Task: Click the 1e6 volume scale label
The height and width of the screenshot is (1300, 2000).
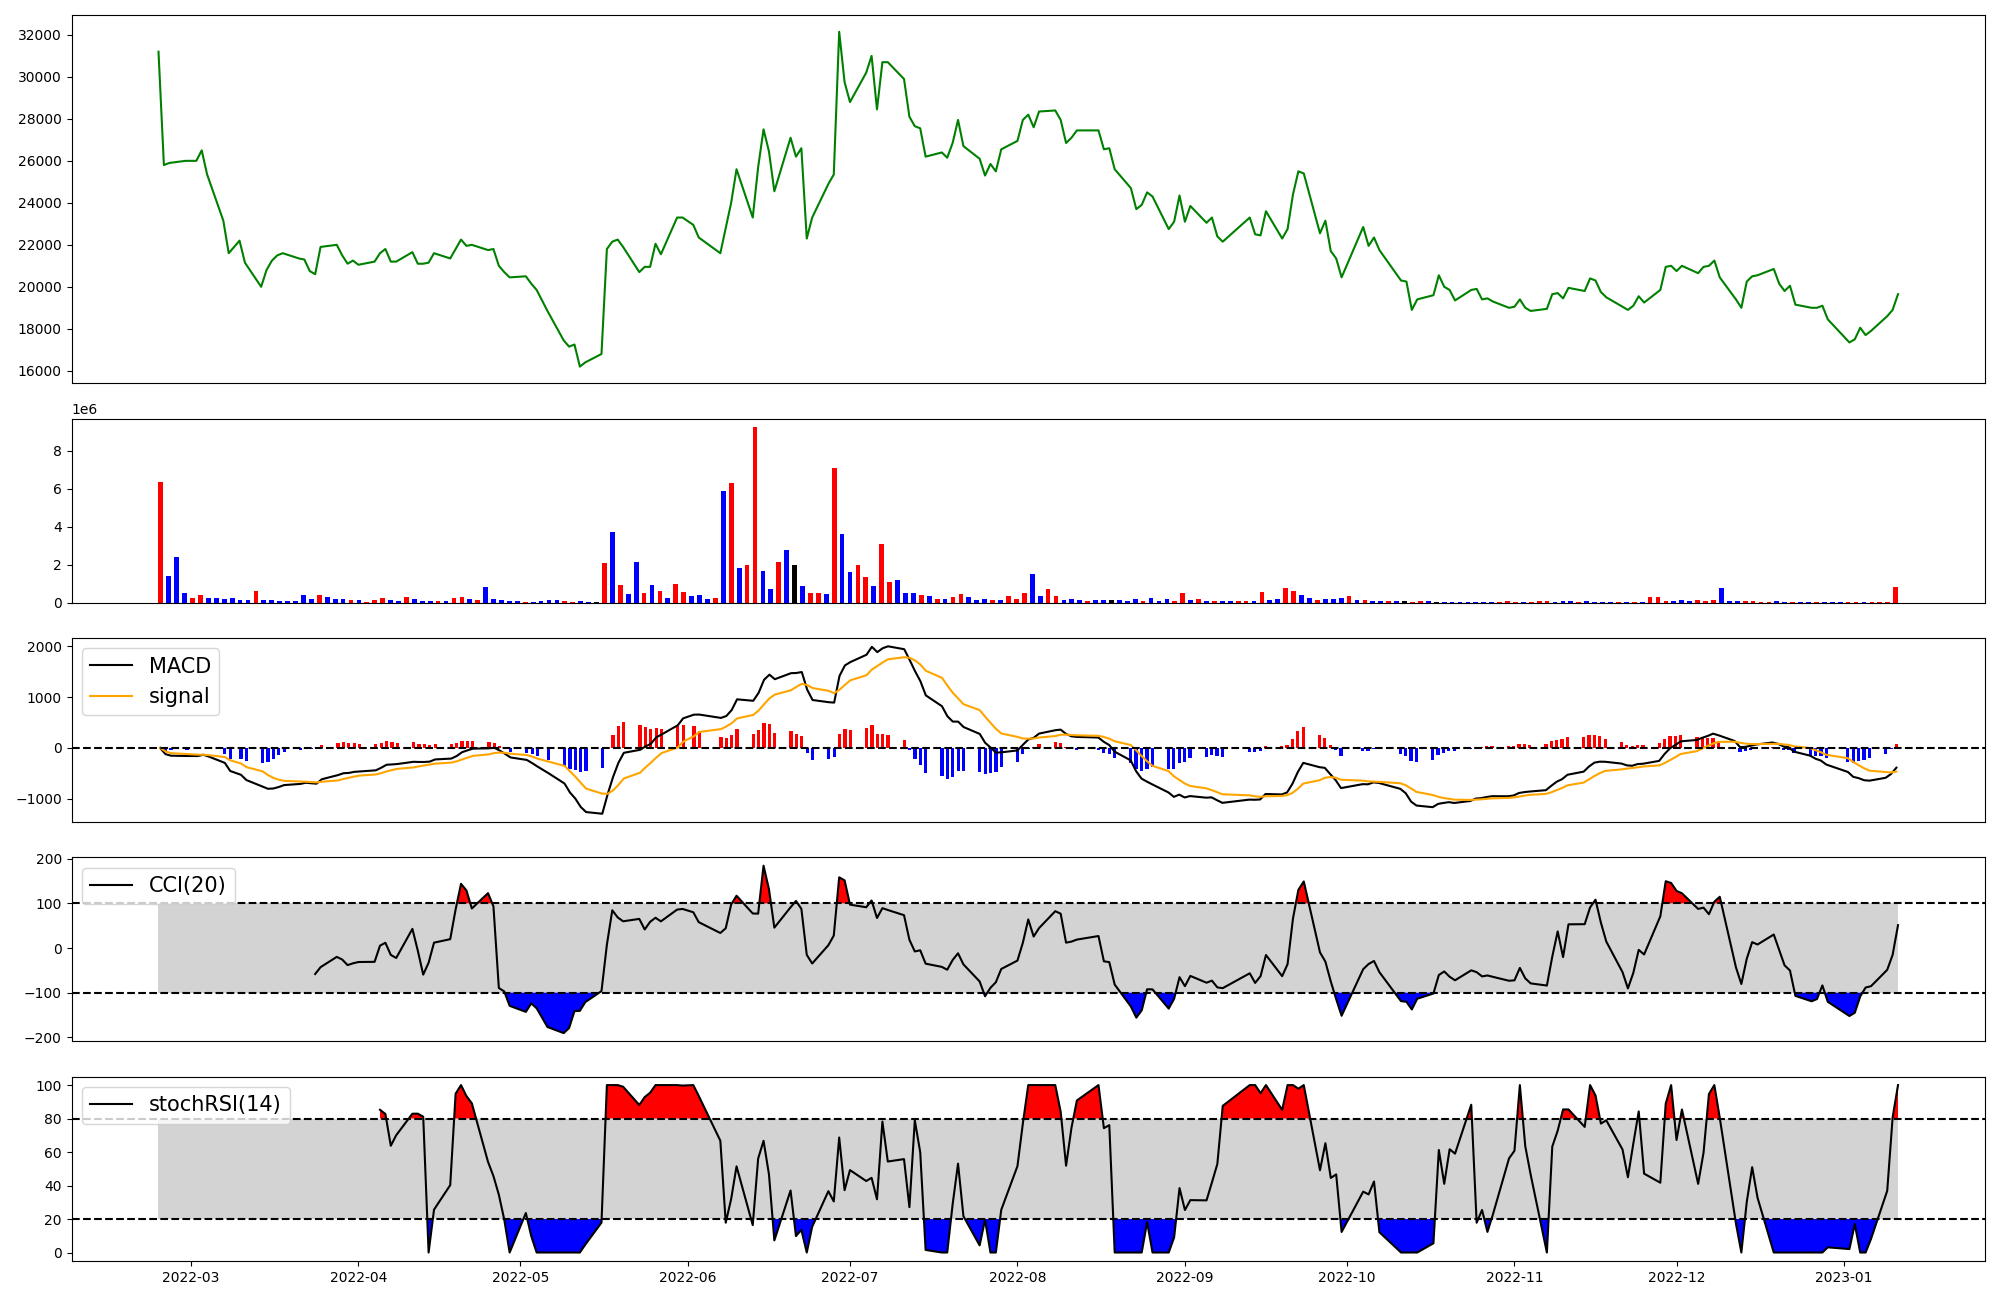Action: click(x=84, y=410)
